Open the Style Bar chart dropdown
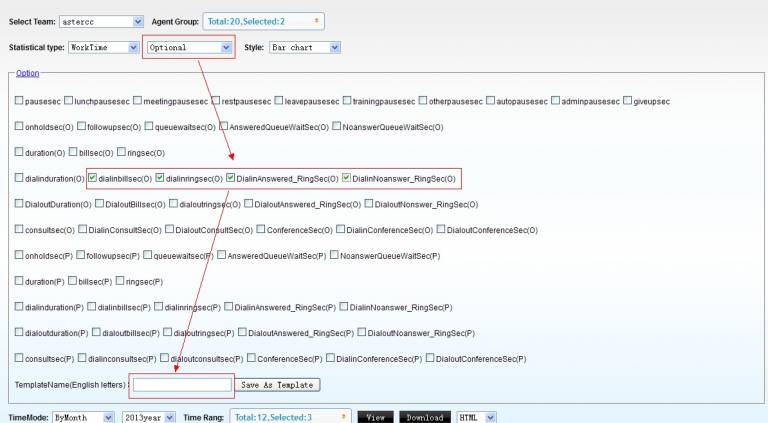 305,47
